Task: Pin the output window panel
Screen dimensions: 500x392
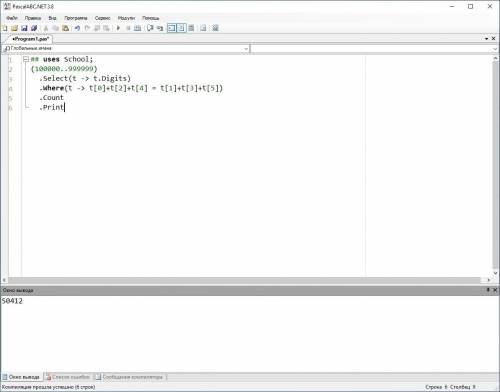Action: click(488, 290)
